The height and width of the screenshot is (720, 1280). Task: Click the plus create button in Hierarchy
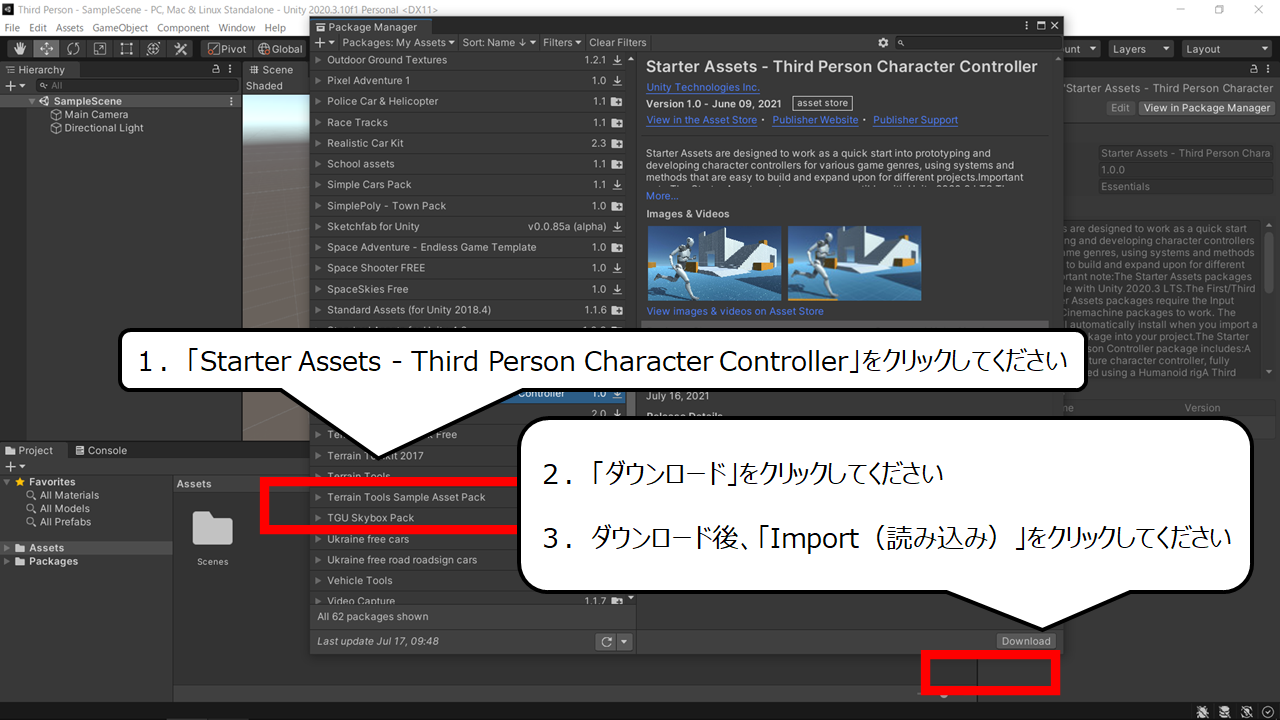pos(14,86)
